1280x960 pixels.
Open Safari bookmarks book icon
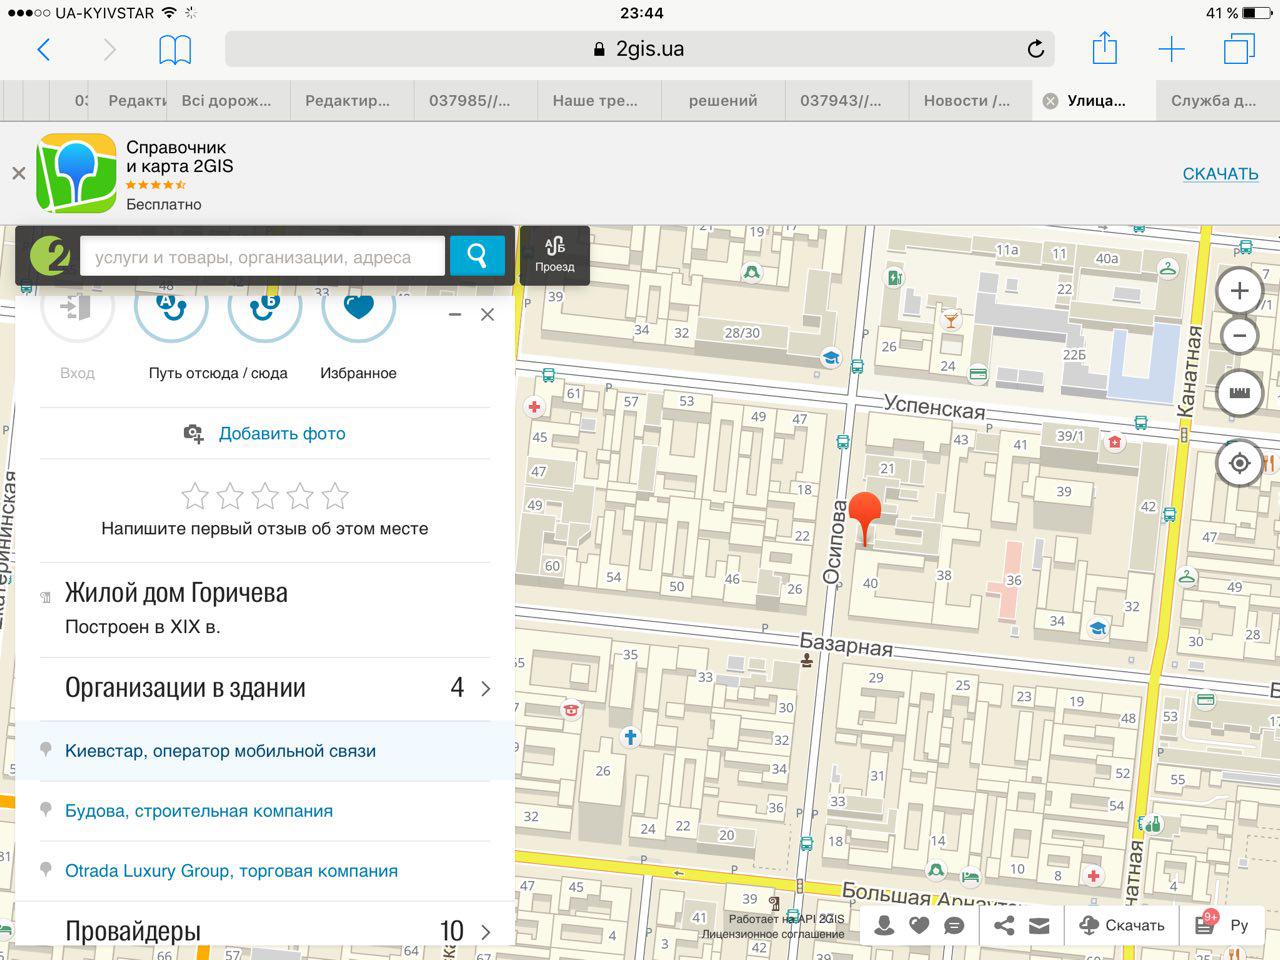[175, 49]
